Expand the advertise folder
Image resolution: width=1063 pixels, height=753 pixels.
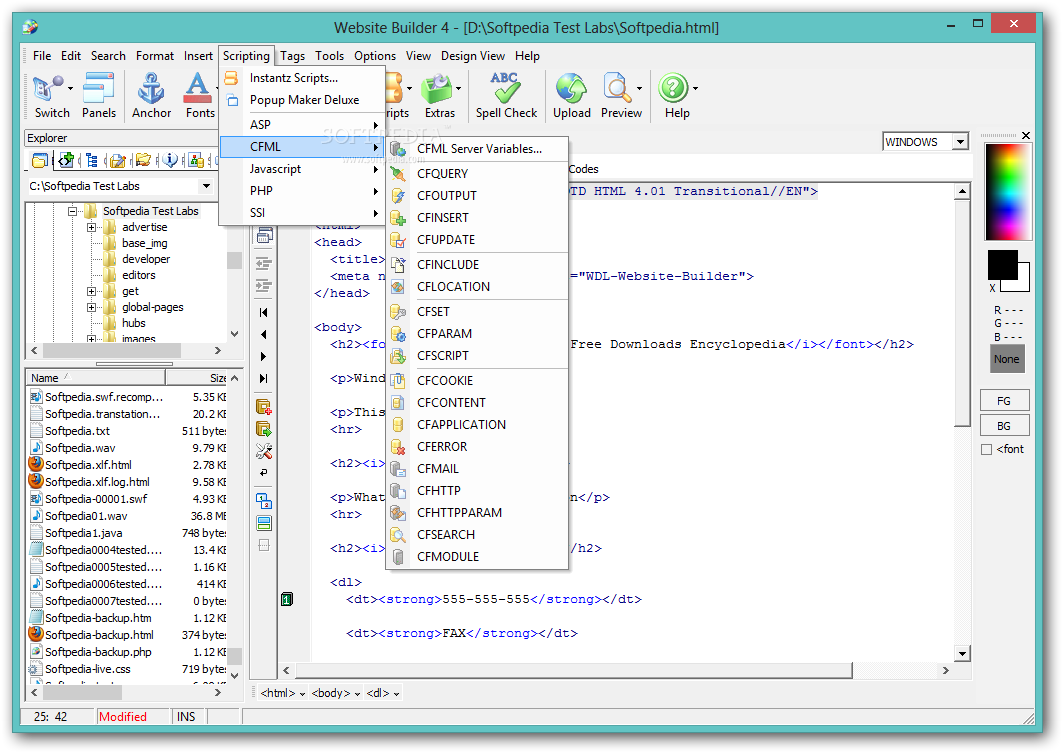92,228
